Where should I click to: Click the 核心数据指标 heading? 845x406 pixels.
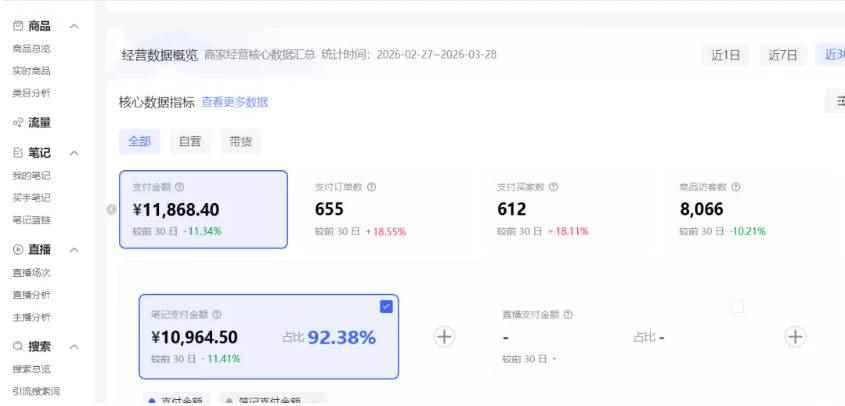click(157, 102)
